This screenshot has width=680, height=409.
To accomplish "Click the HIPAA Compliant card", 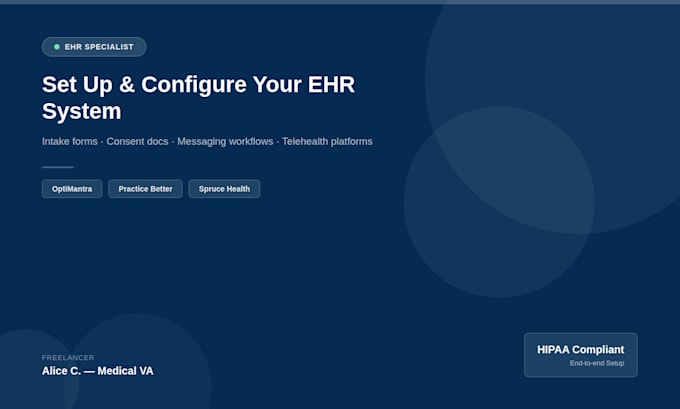I will click(x=581, y=355).
